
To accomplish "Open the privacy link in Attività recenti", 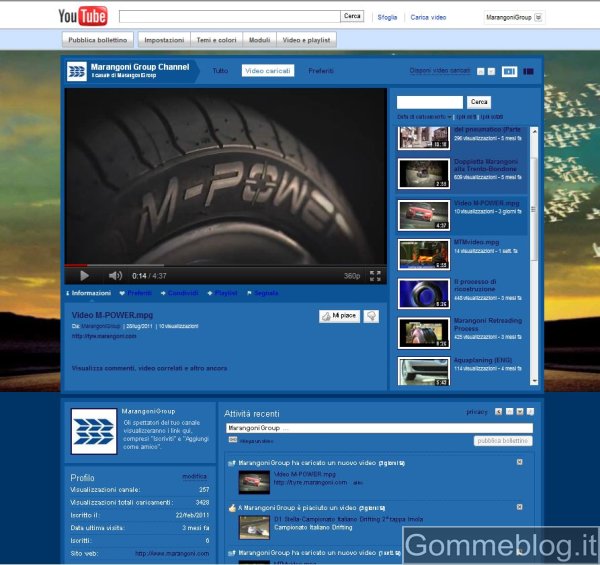I will (x=476, y=412).
